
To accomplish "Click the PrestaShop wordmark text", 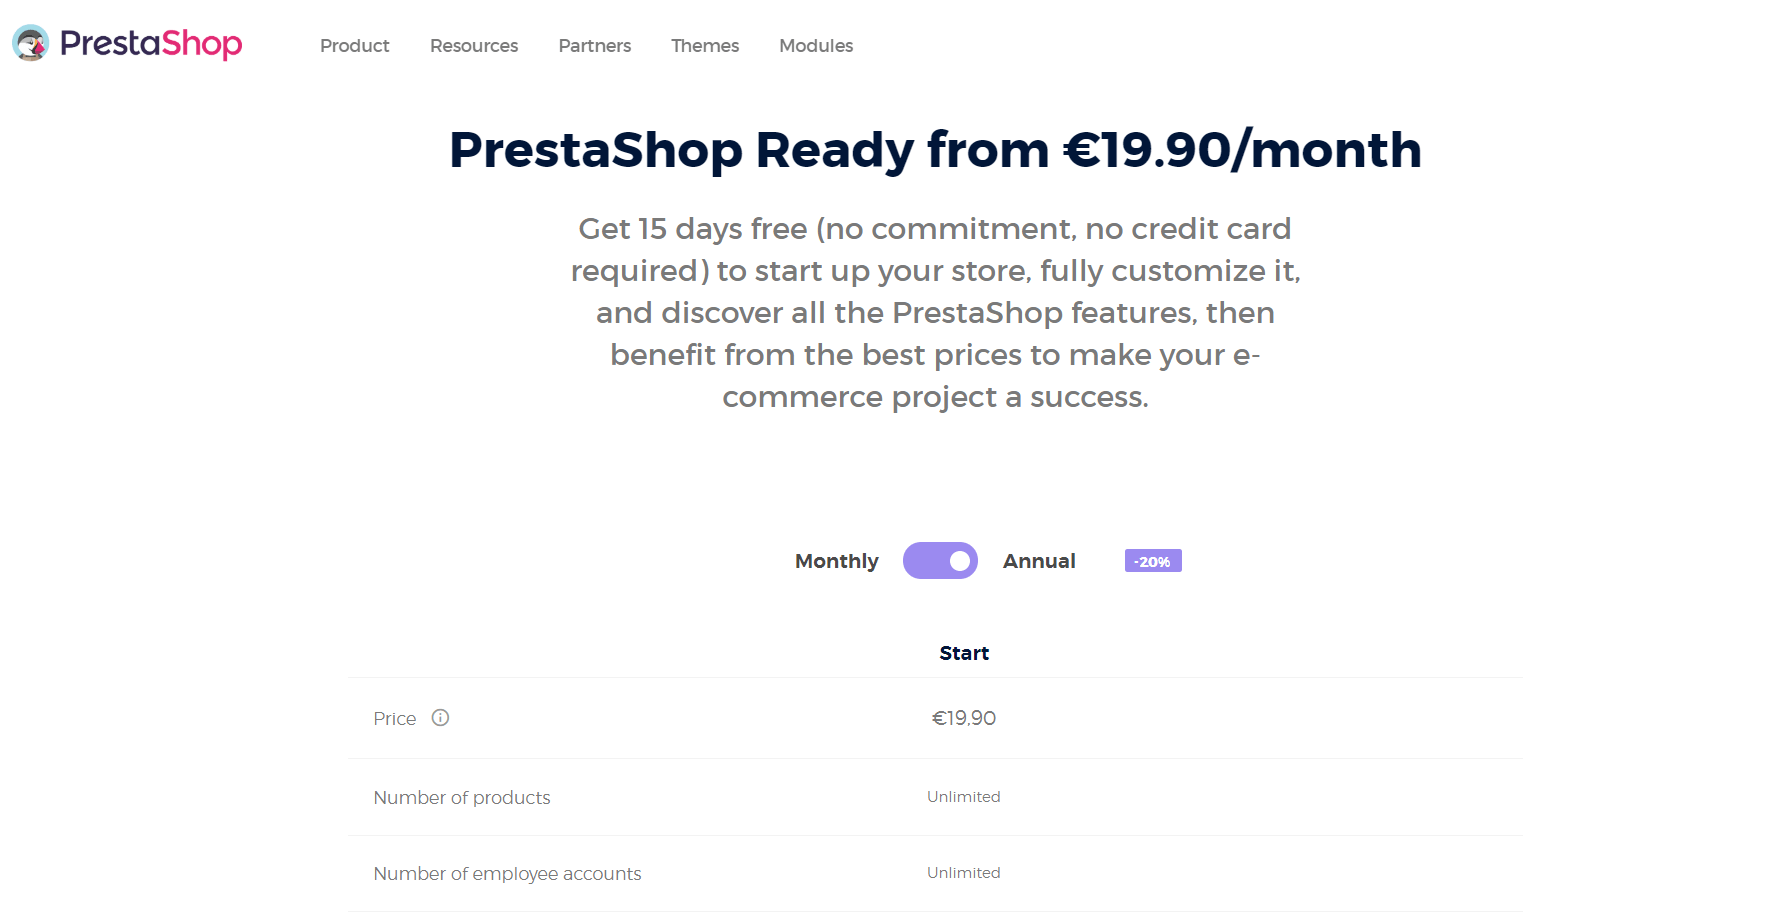I will 151,44.
